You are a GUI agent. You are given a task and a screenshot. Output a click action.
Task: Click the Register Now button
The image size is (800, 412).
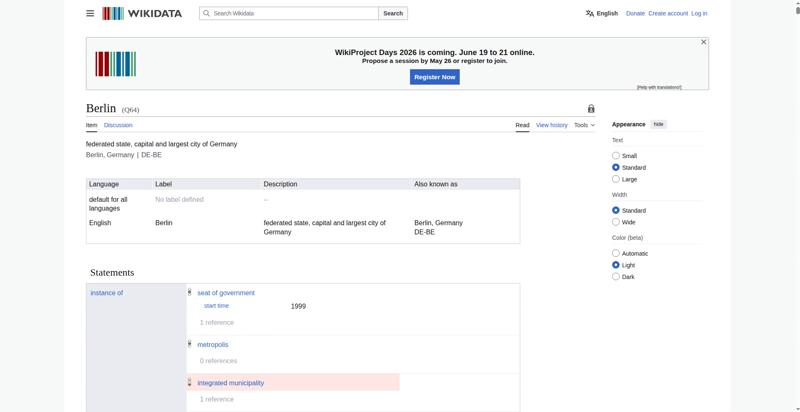tap(435, 77)
